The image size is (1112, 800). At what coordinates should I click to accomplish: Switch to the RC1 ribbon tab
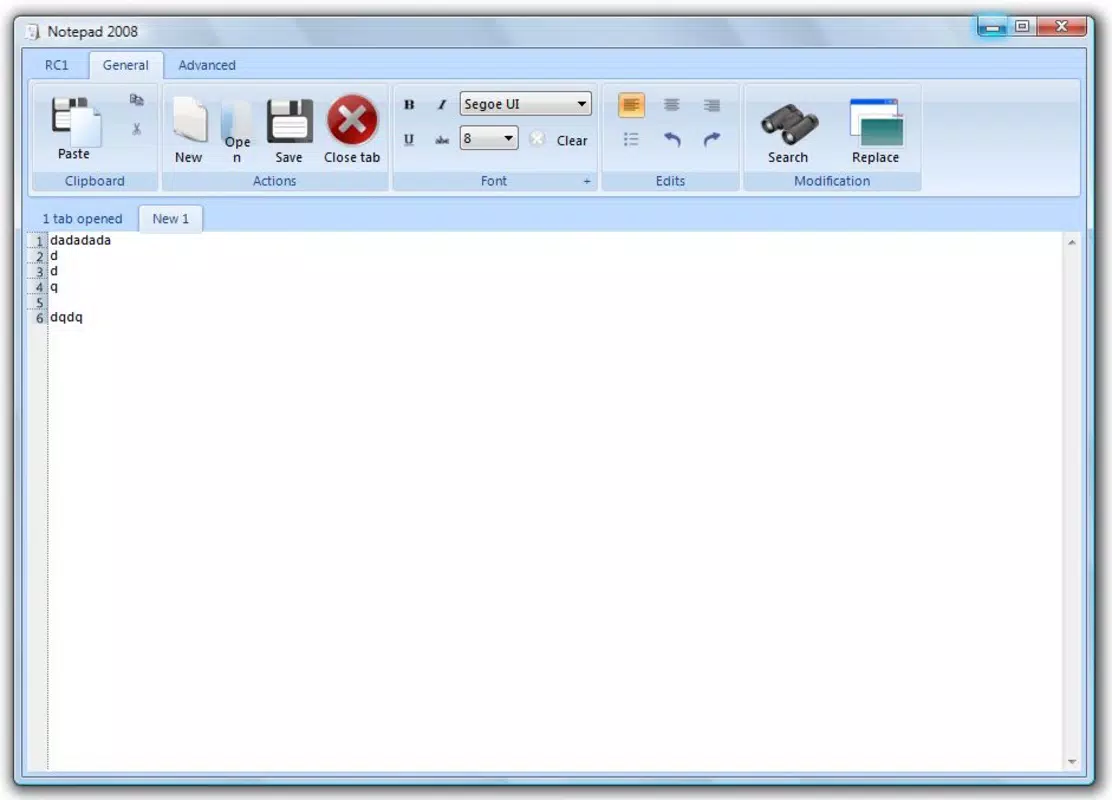pos(57,65)
